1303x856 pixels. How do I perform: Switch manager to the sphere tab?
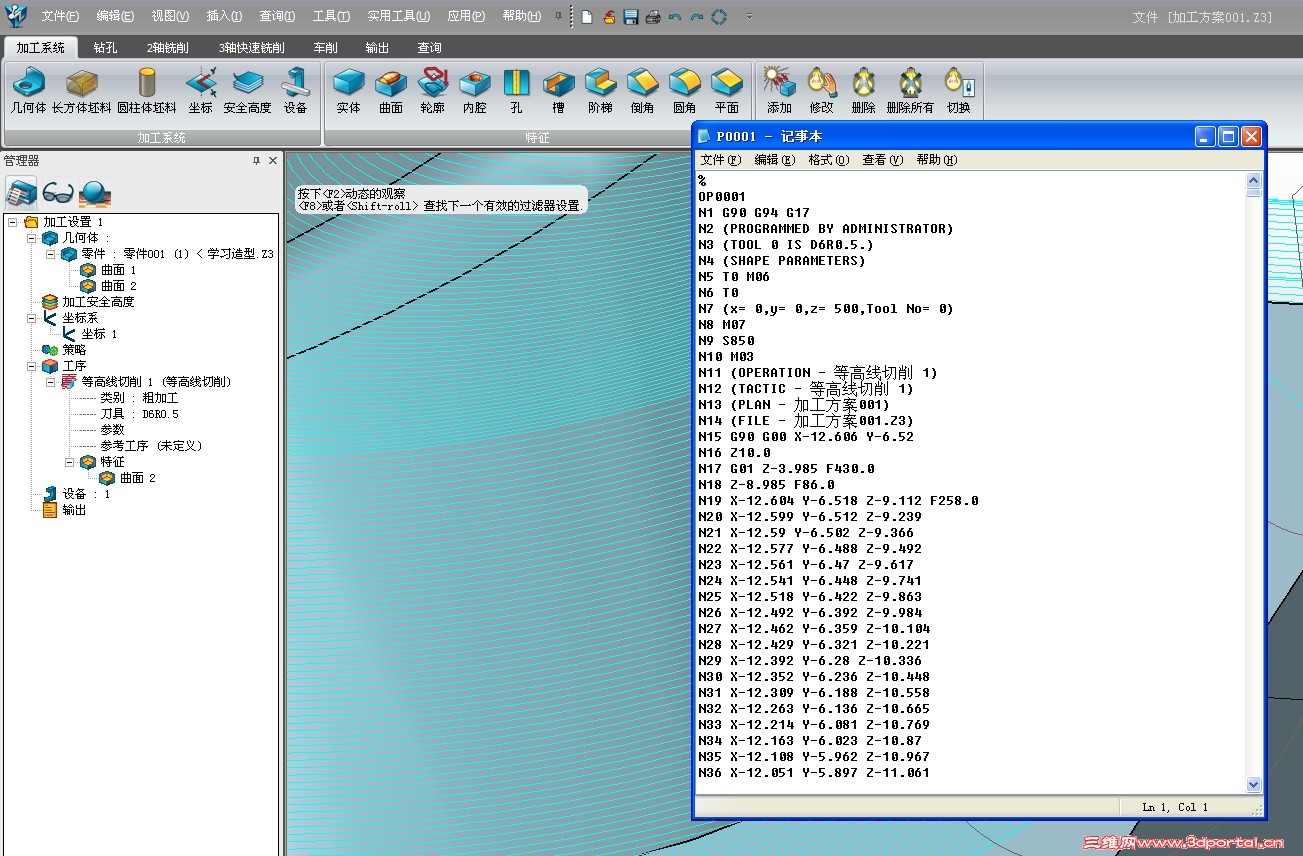[95, 192]
